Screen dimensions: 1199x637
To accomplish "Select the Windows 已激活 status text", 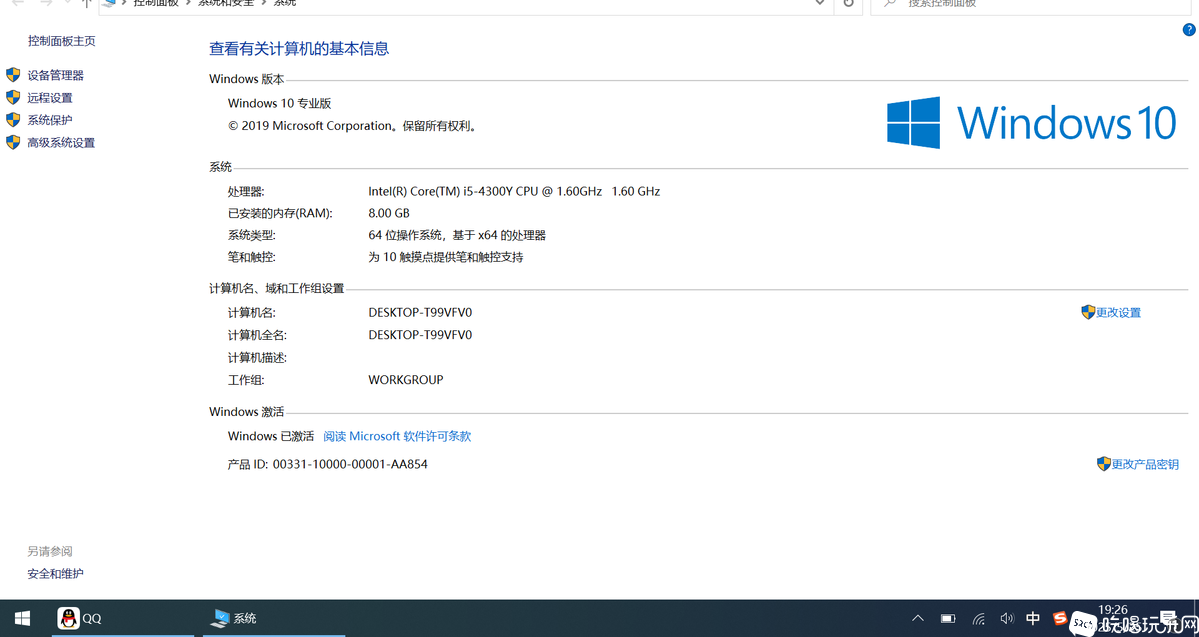I will point(271,436).
